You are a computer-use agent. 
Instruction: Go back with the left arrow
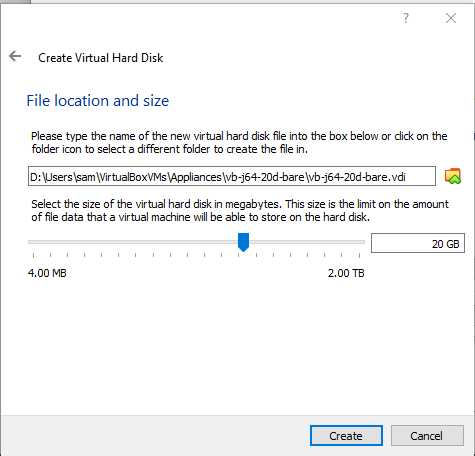point(15,56)
